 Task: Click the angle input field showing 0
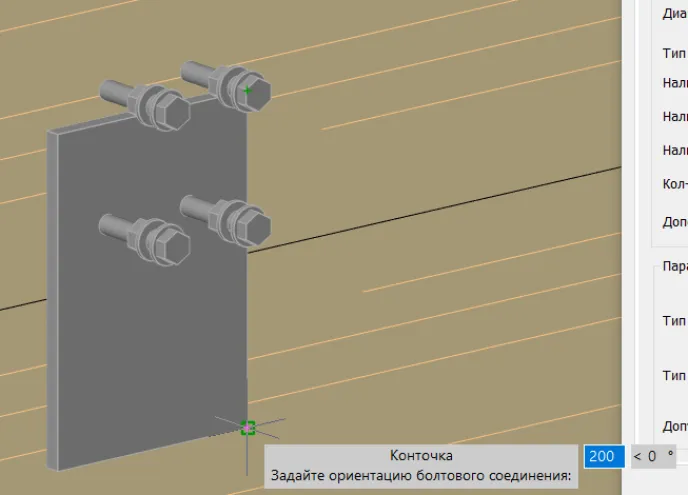pos(652,456)
